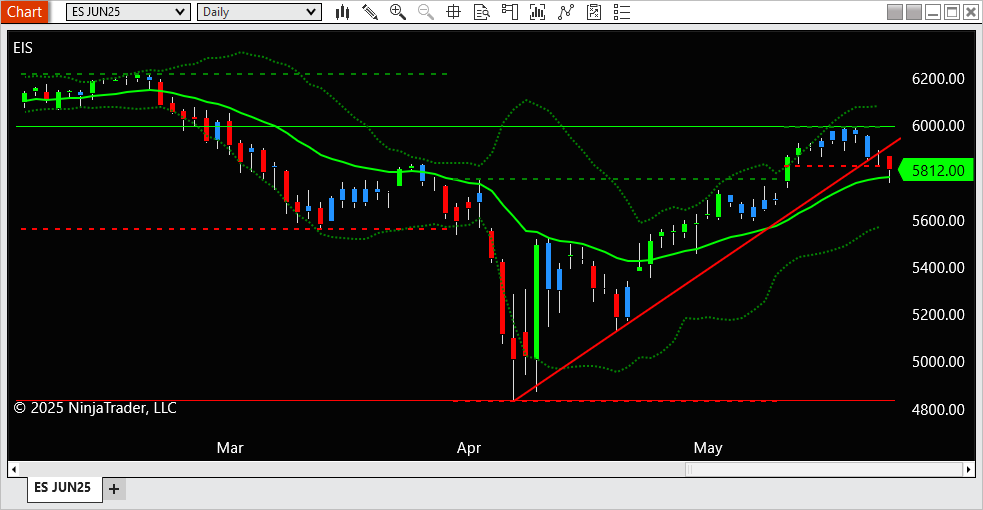983x510 pixels.
Task: Open the strategies line-graph icon
Action: pyautogui.click(x=566, y=12)
